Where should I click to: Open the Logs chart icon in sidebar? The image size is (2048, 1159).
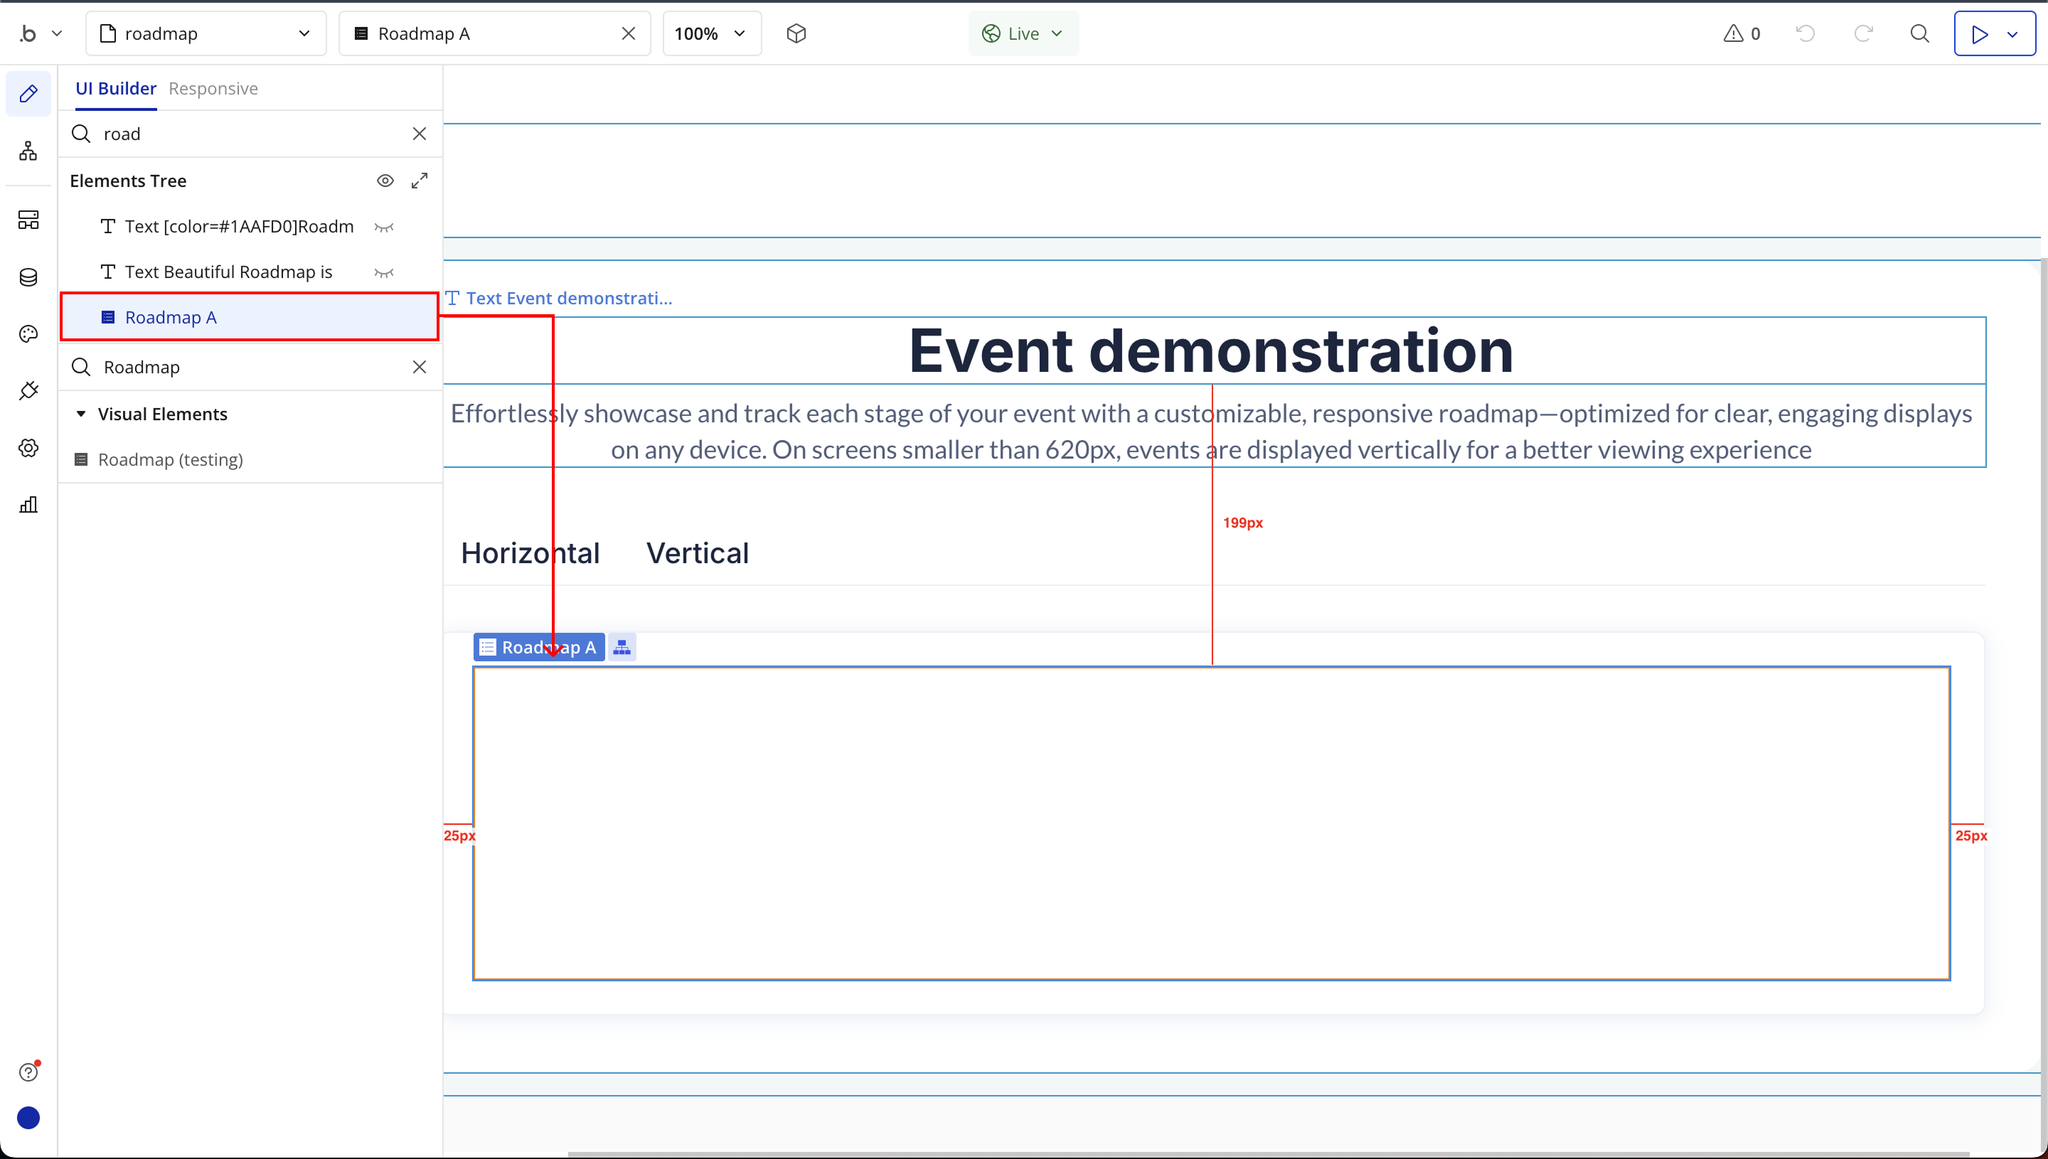(x=28, y=505)
